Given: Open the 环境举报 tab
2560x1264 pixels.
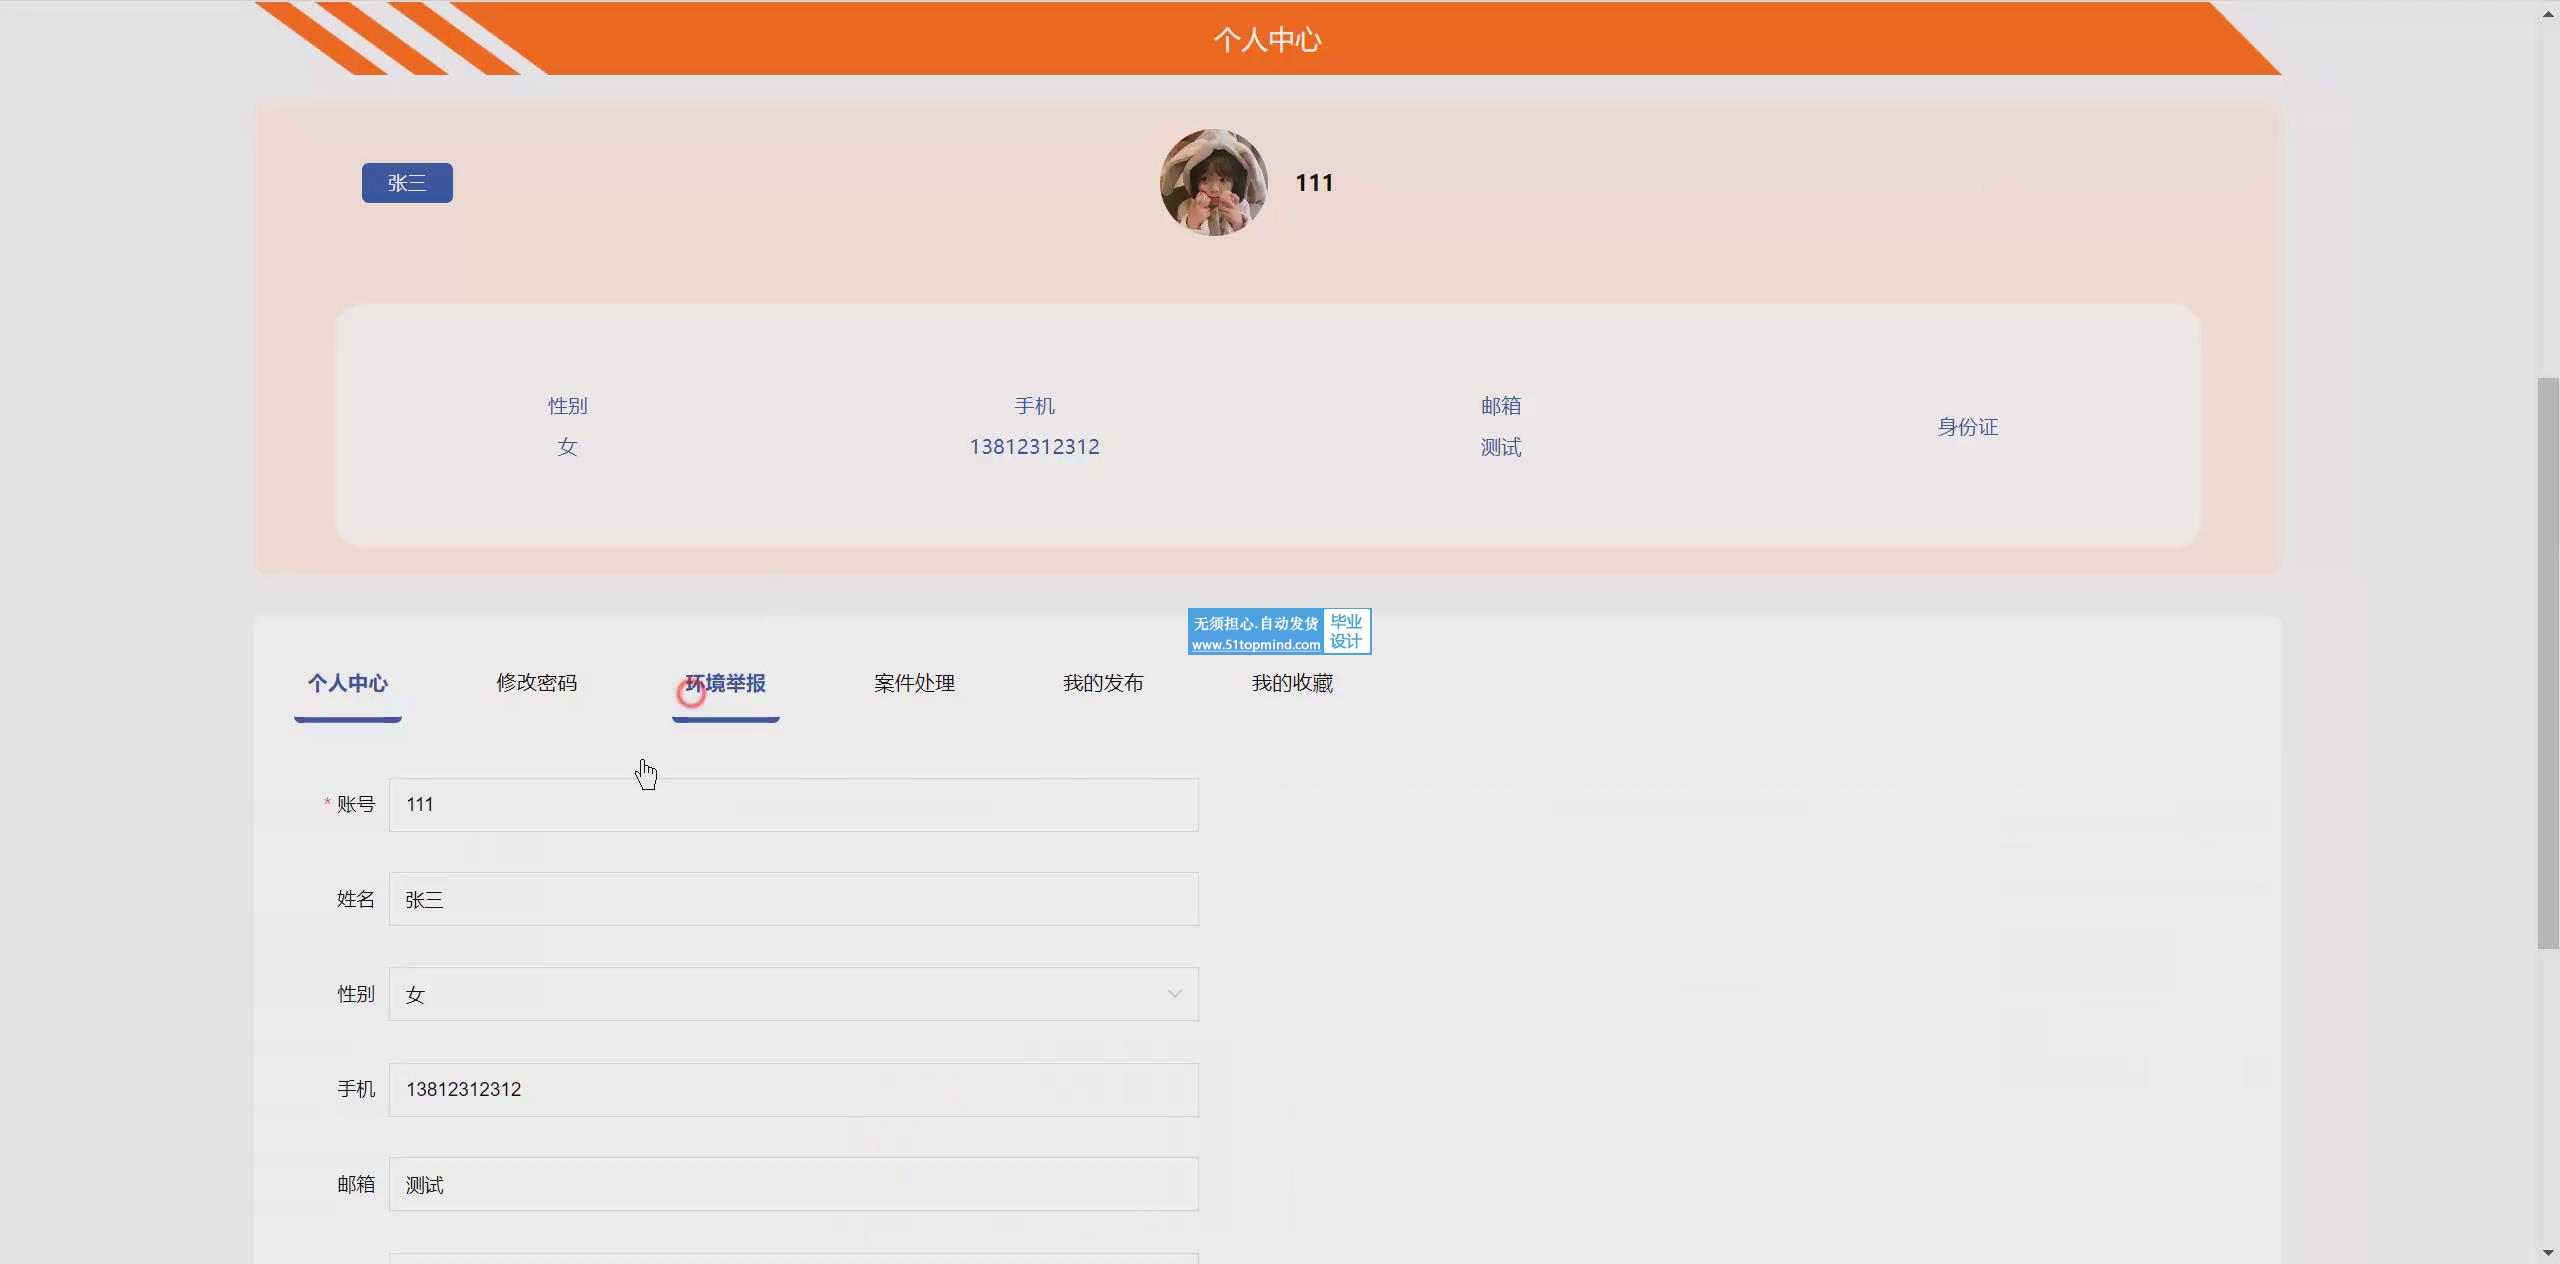Looking at the screenshot, I should coord(726,683).
